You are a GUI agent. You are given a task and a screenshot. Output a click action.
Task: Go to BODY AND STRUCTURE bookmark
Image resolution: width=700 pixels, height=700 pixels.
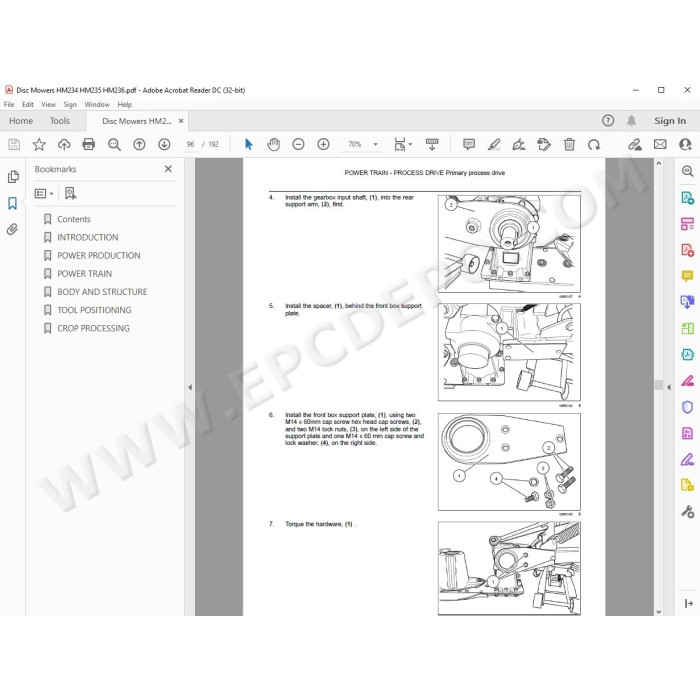click(x=102, y=292)
